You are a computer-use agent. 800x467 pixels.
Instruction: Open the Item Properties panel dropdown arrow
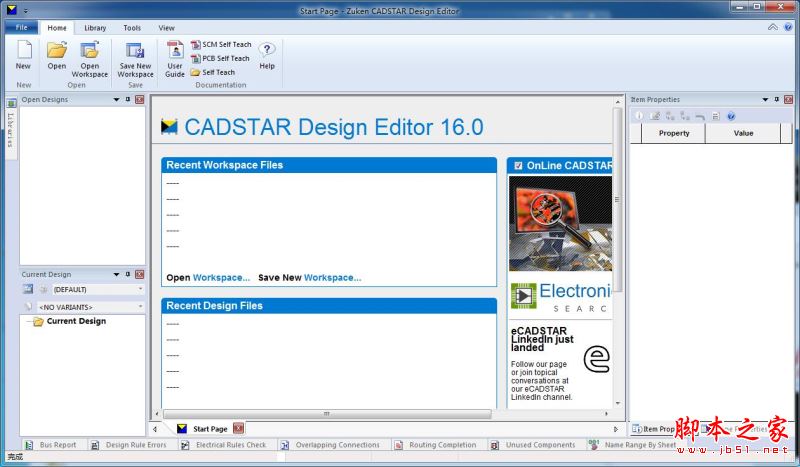pos(765,100)
